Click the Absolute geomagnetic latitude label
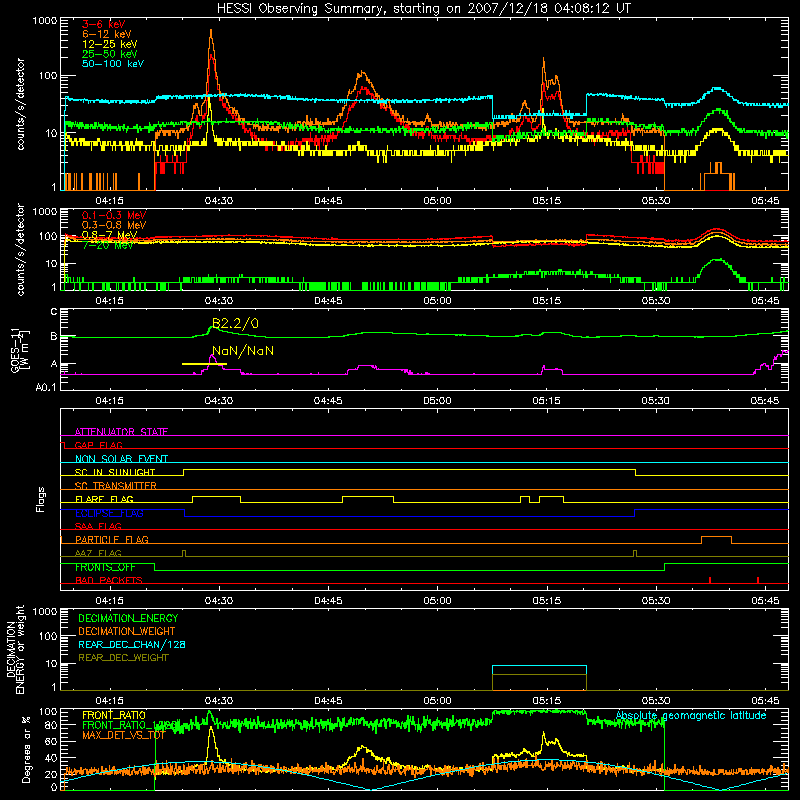 tap(691, 715)
